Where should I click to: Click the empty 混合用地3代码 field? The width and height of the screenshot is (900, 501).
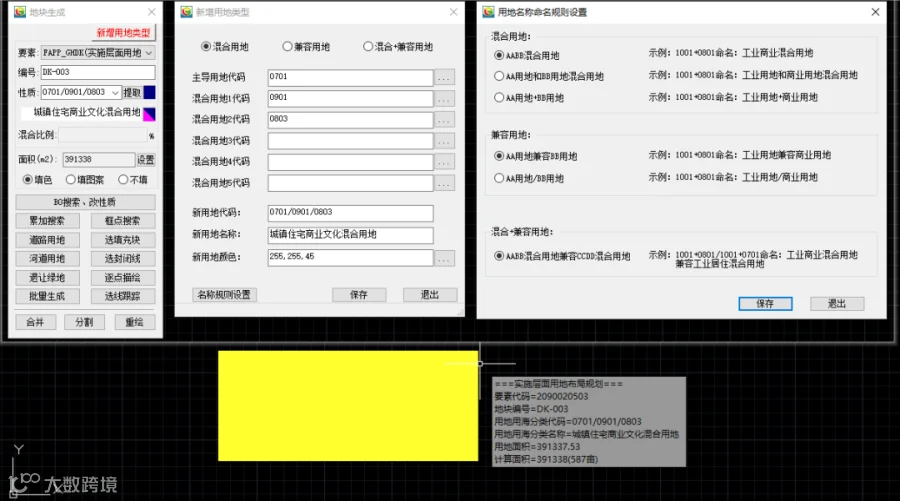coord(350,141)
